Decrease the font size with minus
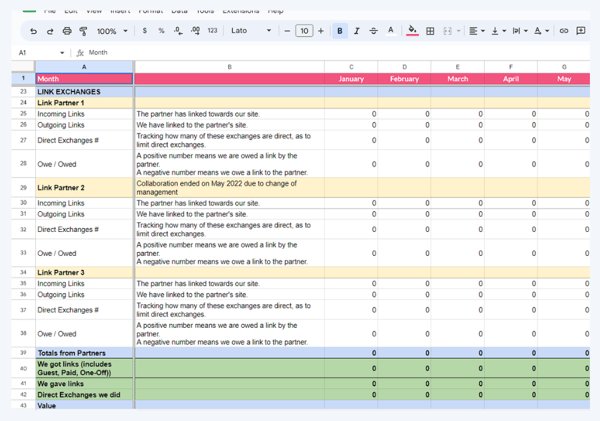600x421 pixels. 287,31
